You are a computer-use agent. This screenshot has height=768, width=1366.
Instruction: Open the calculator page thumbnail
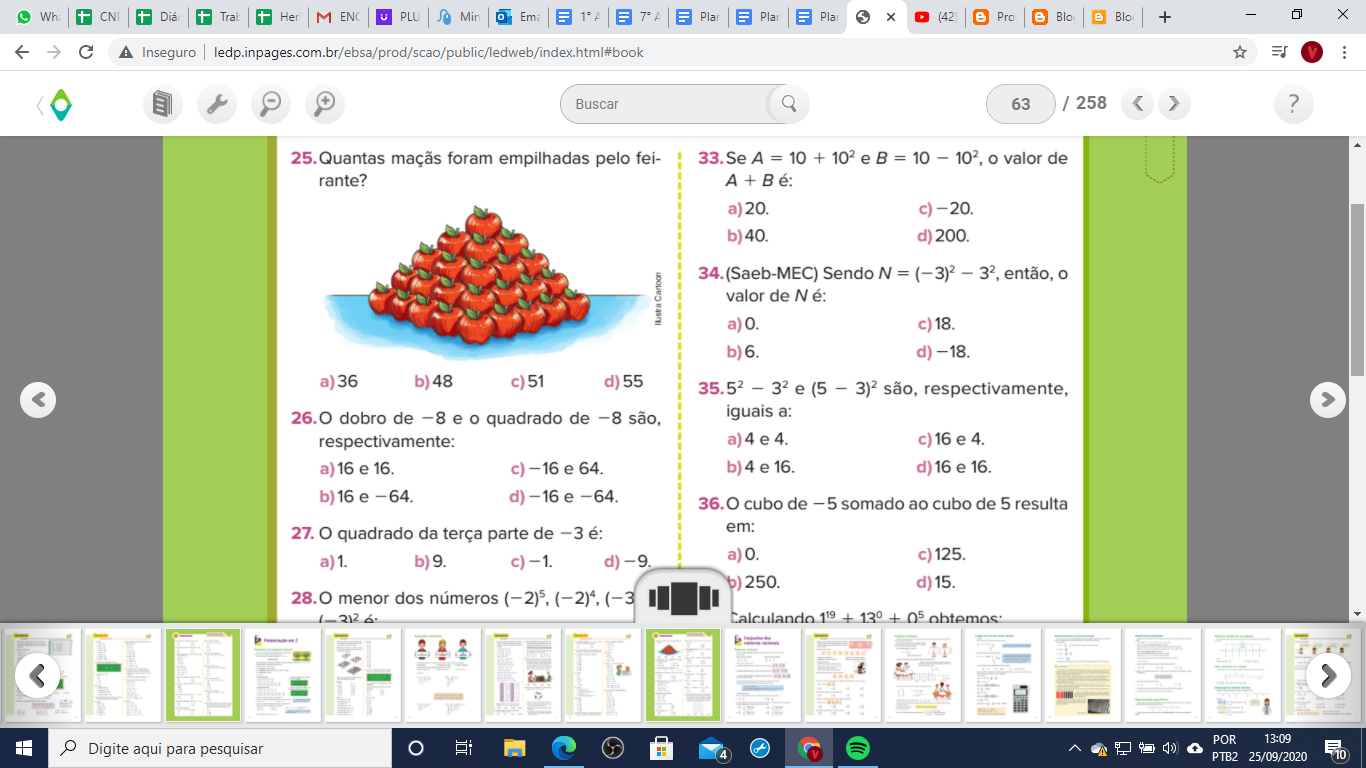(1003, 675)
